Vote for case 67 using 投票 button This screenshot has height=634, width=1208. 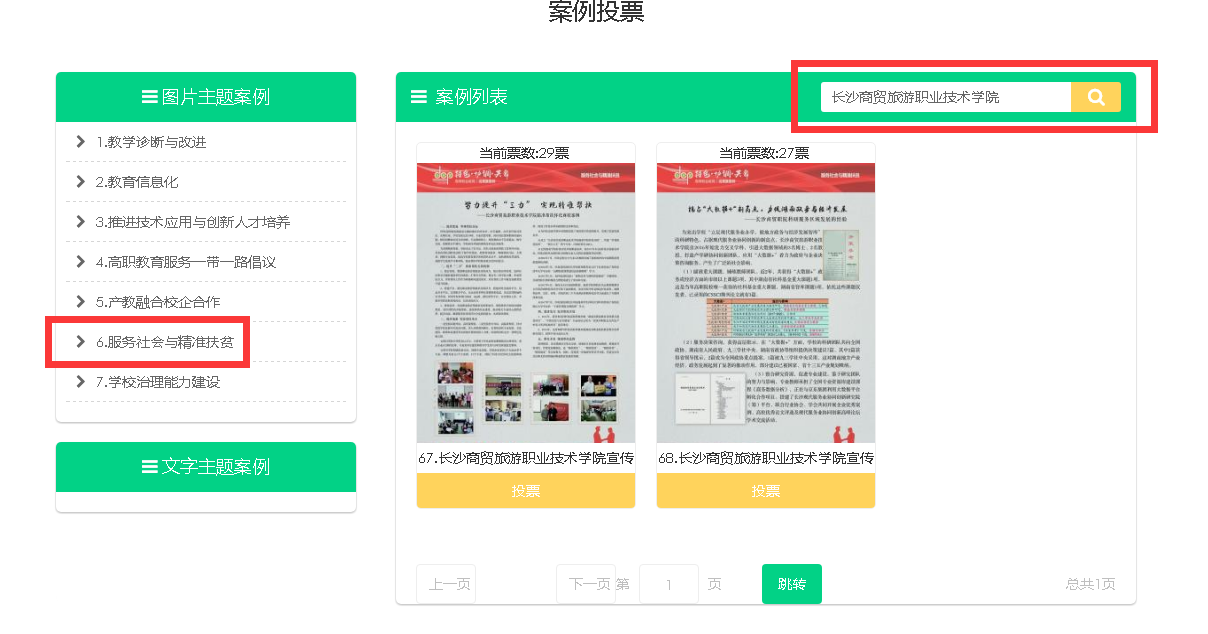click(526, 491)
